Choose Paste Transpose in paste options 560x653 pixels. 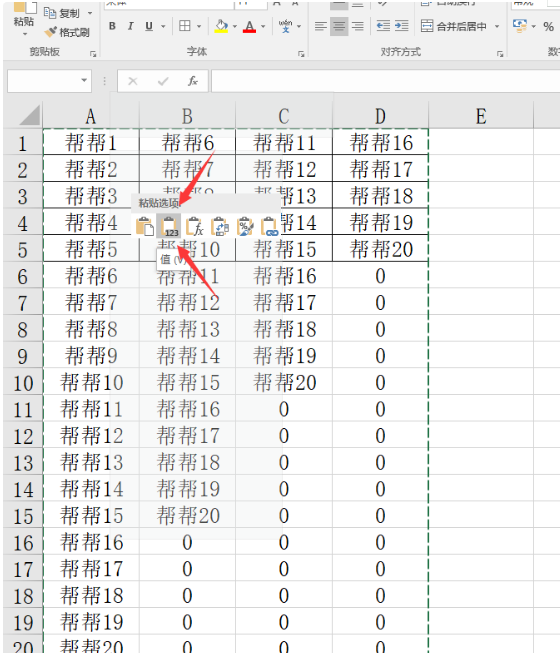(220, 226)
